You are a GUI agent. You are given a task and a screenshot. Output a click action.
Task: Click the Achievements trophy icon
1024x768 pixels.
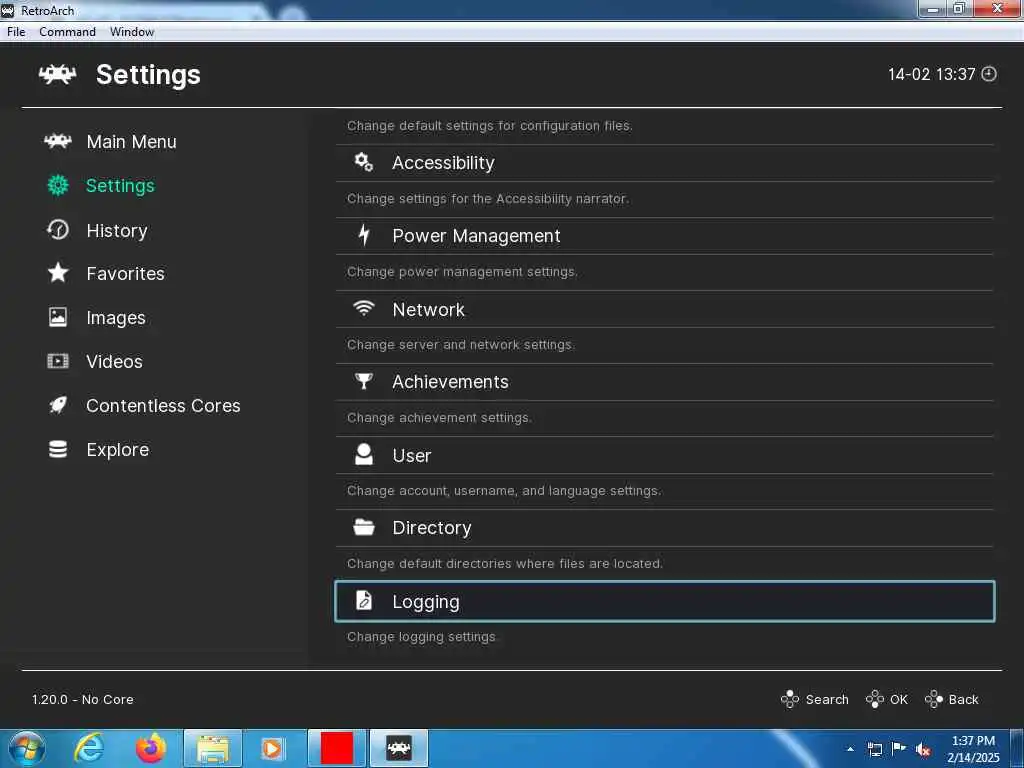(364, 381)
